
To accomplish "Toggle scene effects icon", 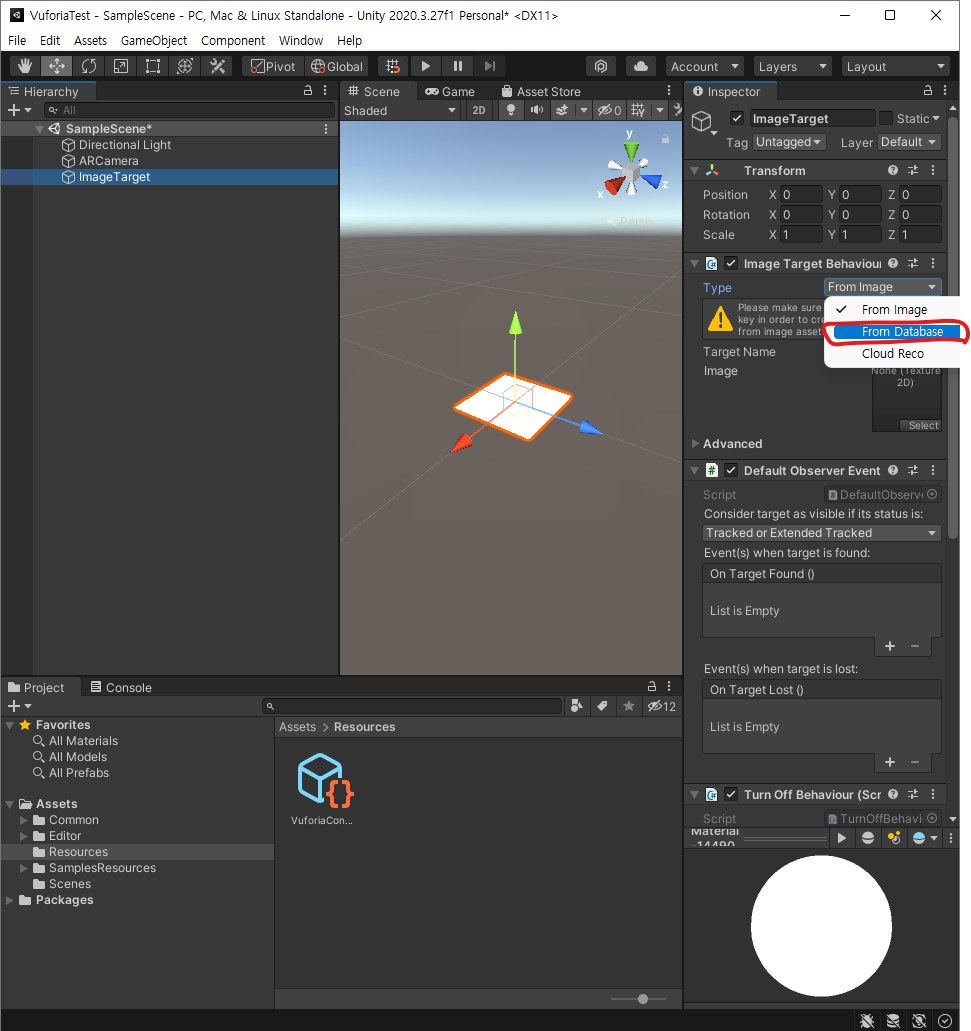I will [561, 110].
